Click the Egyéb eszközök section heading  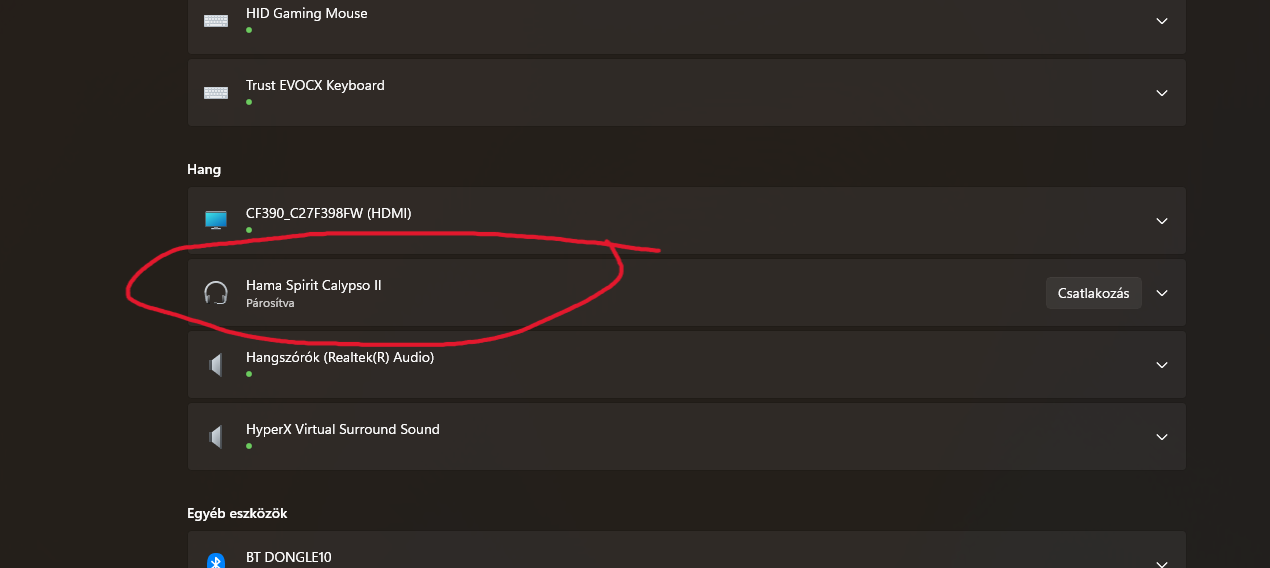237,513
